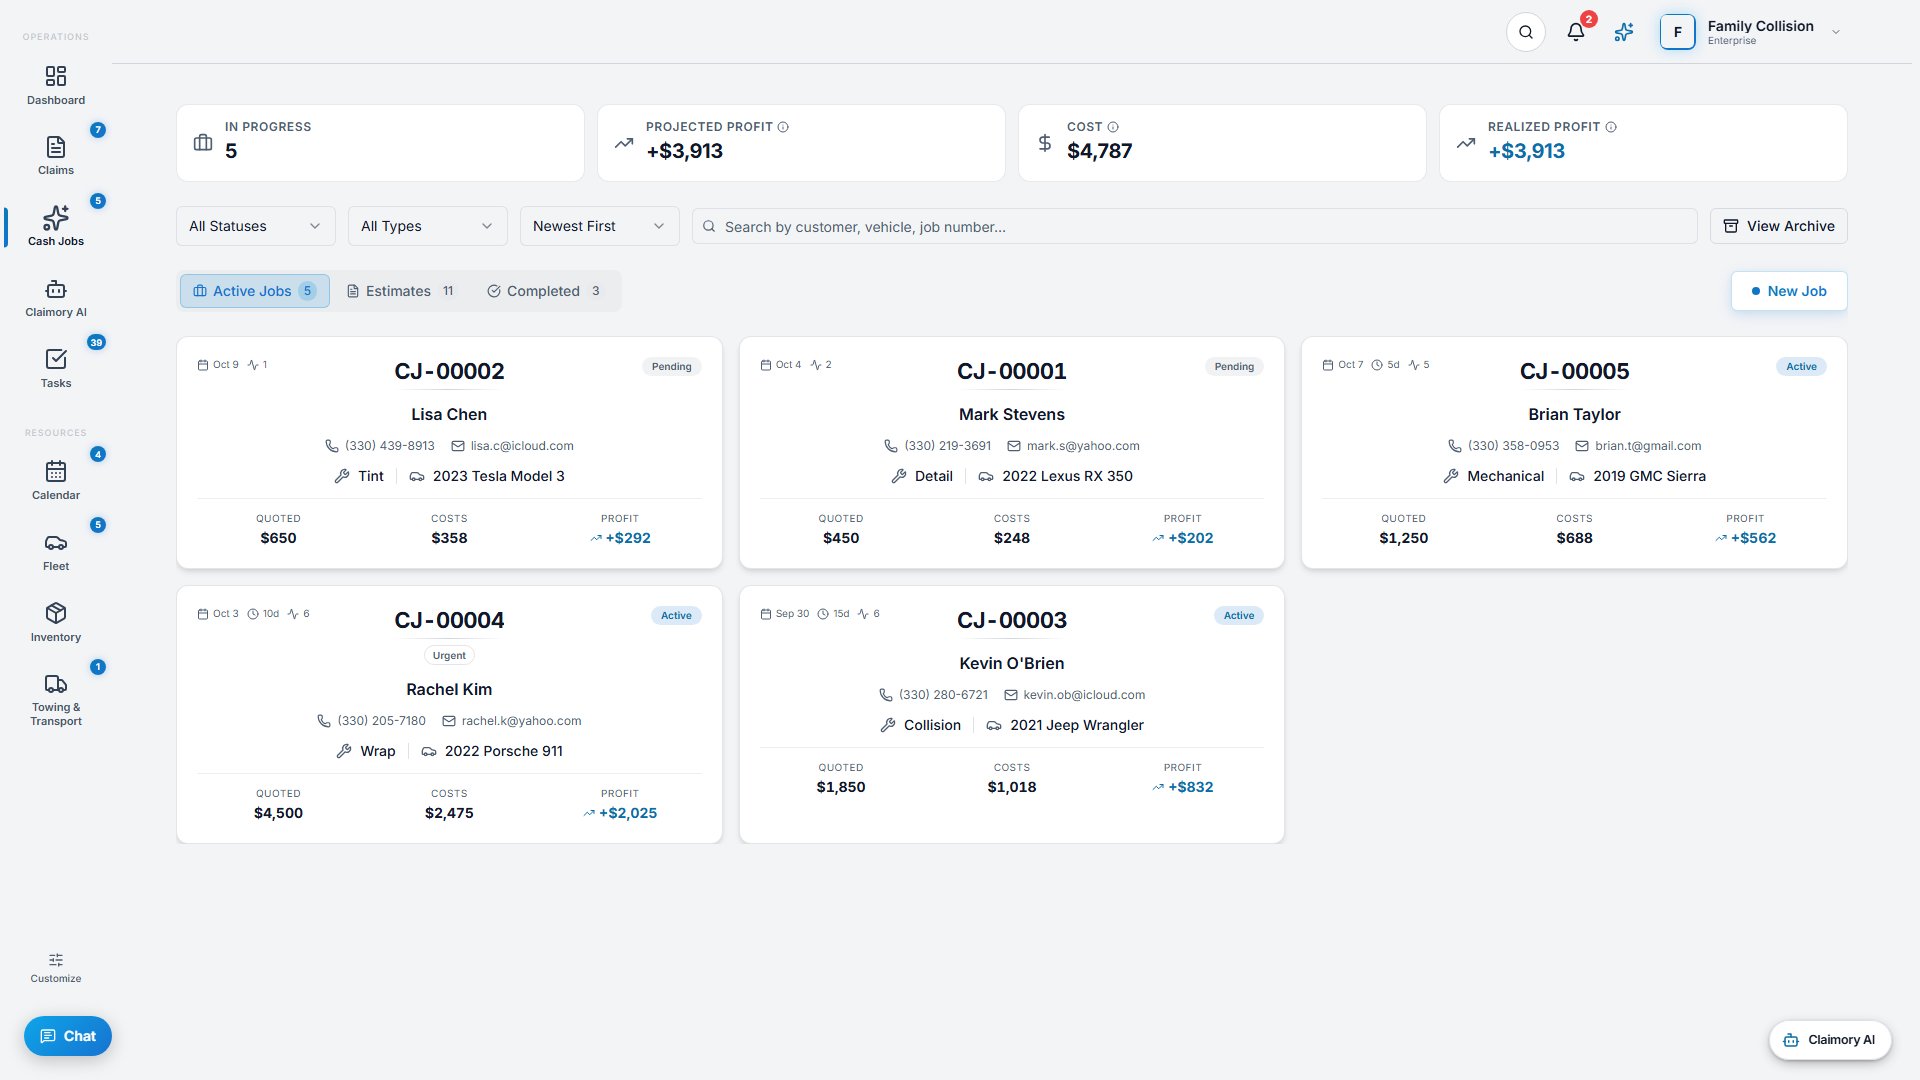
Task: Go to Tasks in the sidebar
Action: (x=56, y=368)
